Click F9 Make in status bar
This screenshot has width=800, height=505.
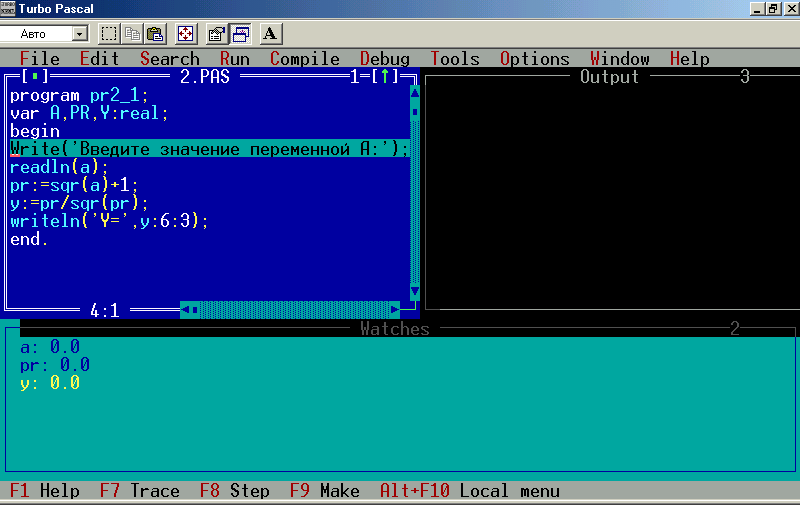click(324, 491)
